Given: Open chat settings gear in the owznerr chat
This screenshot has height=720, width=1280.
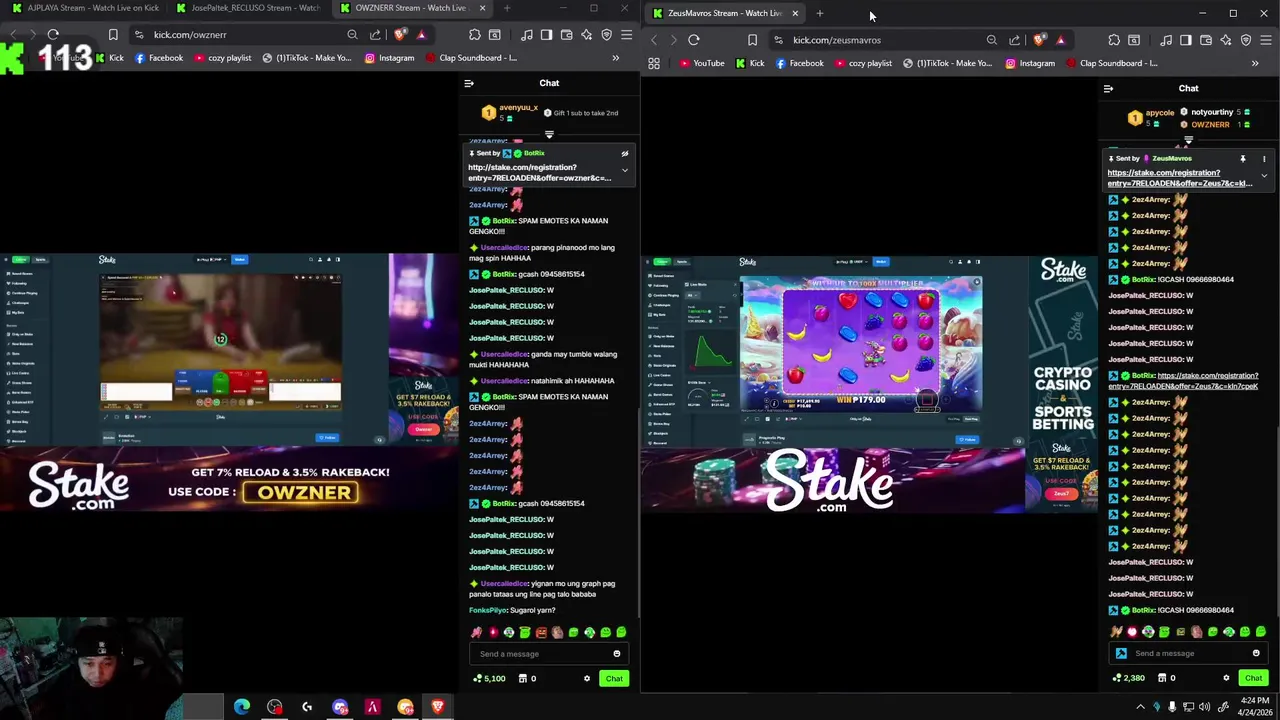Looking at the screenshot, I should (587, 678).
